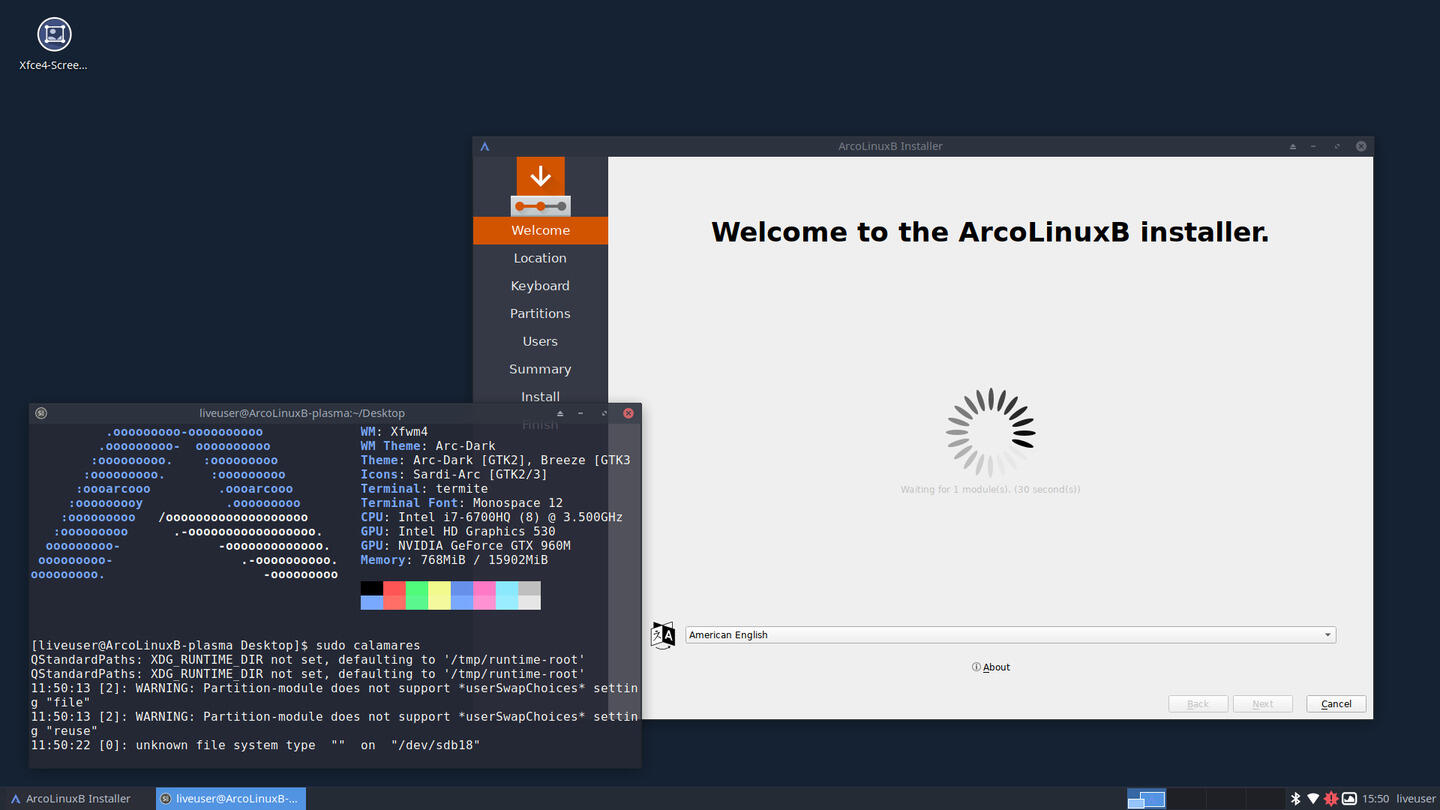Select the Location step in installer sidebar

pos(540,258)
